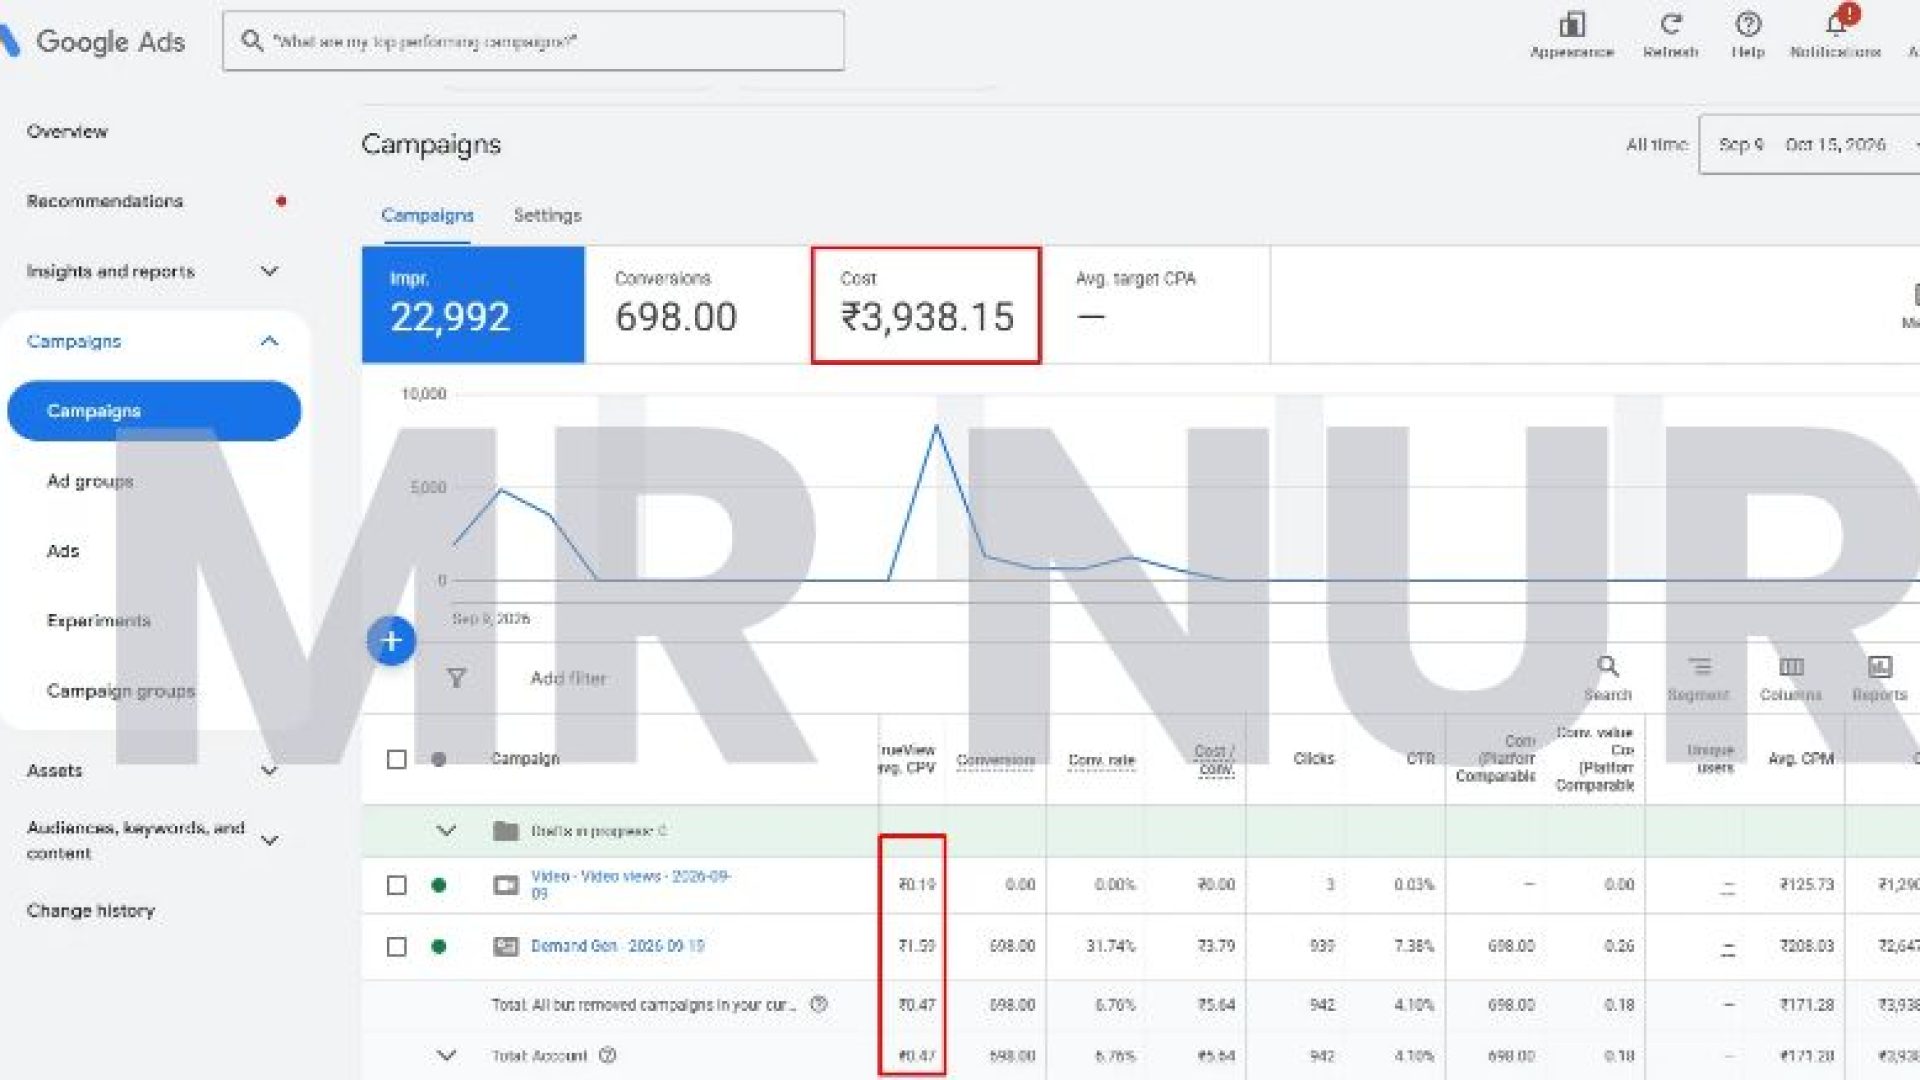Select the Campaigns tab

(x=427, y=215)
